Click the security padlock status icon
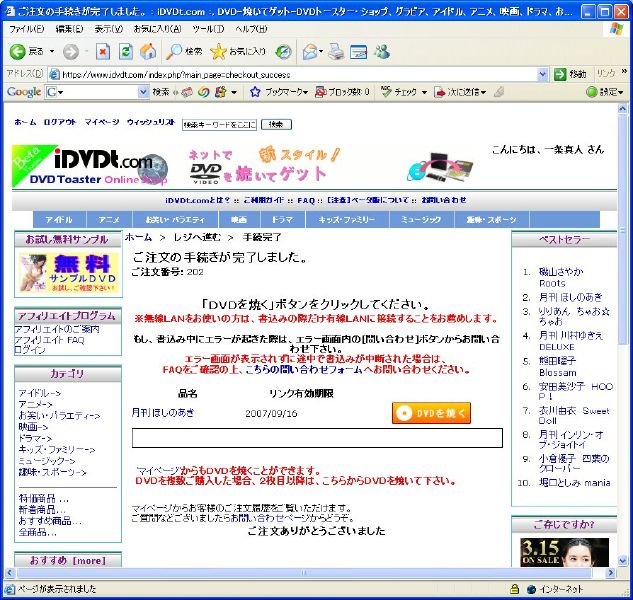633x600 pixels. point(514,589)
